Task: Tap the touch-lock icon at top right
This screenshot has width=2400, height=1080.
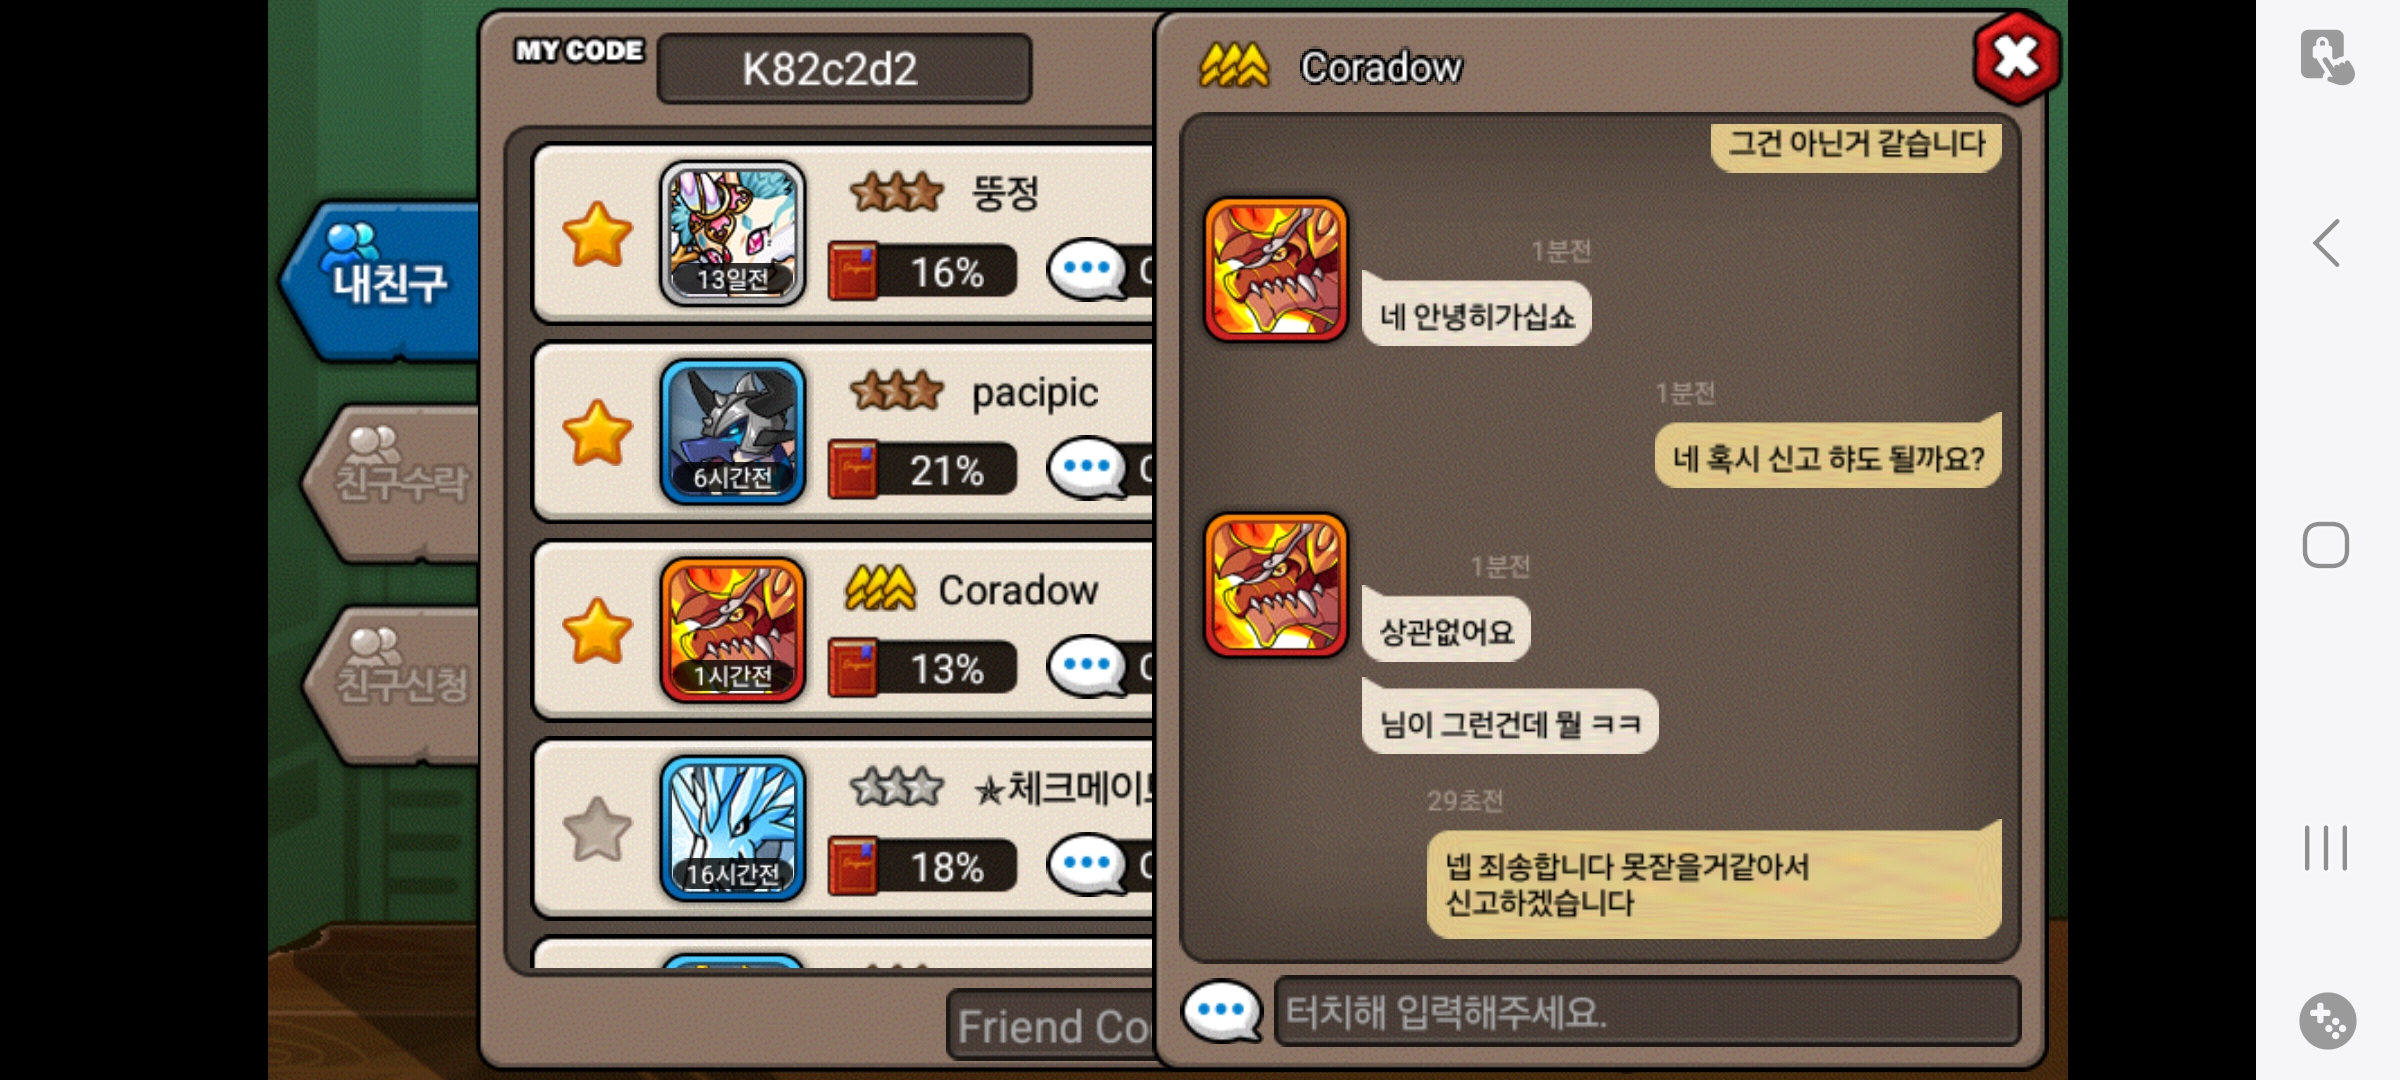Action: pyautogui.click(x=2327, y=57)
